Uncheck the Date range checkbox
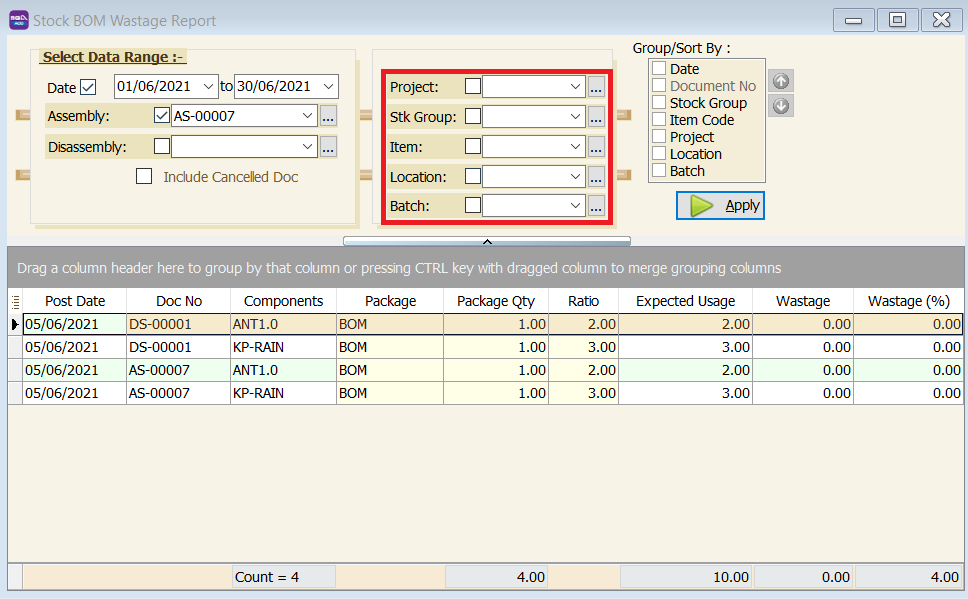The width and height of the screenshot is (968, 599). (89, 87)
